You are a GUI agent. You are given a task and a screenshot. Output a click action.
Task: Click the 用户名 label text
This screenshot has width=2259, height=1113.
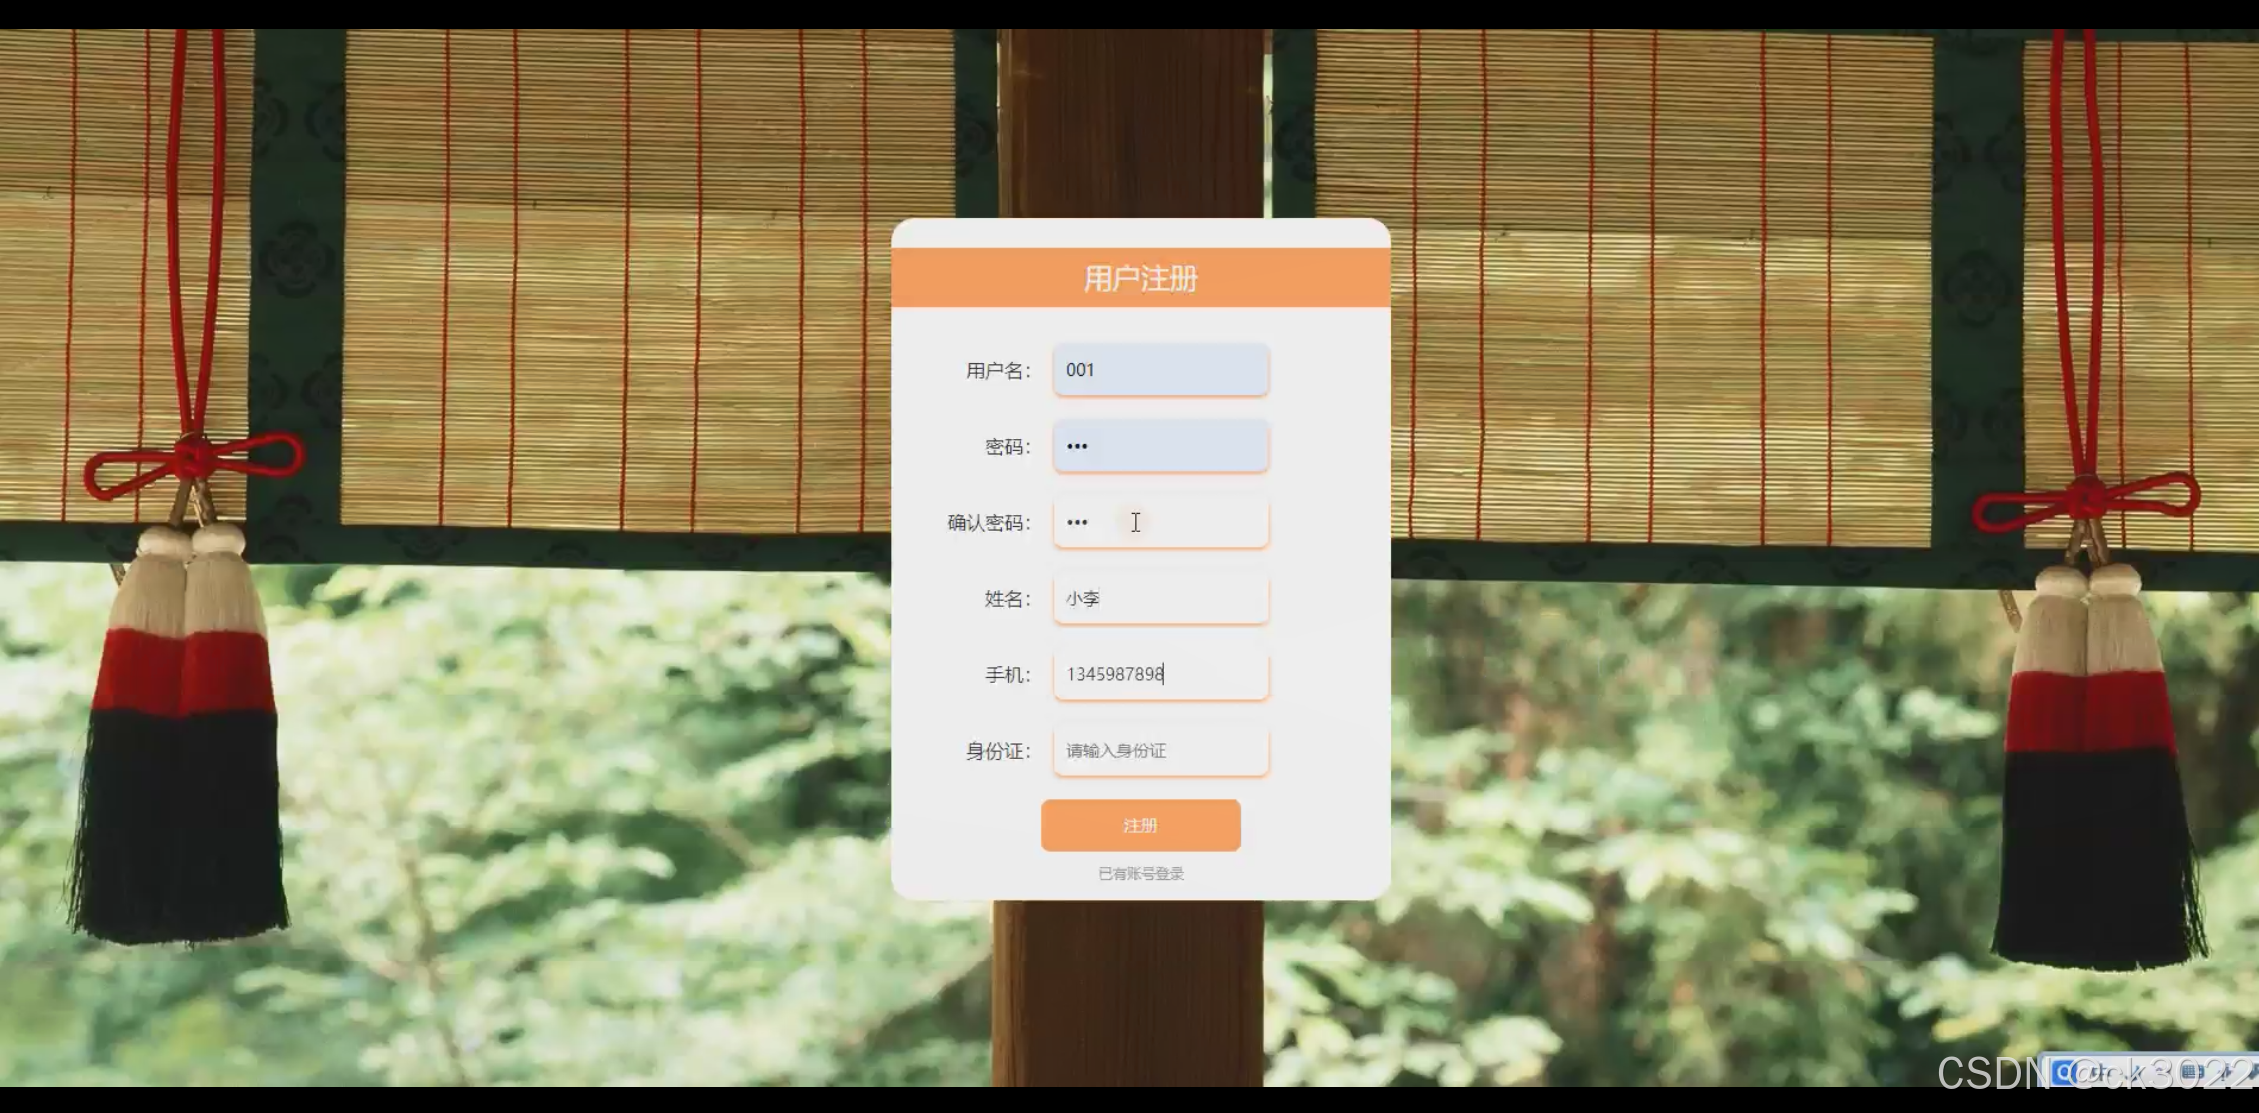coord(996,371)
